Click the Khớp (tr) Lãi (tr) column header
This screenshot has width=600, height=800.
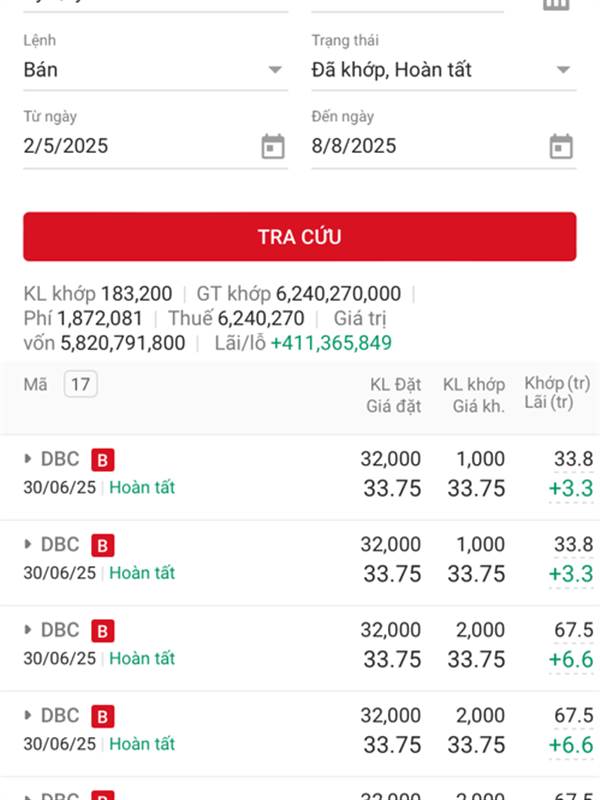pos(557,394)
